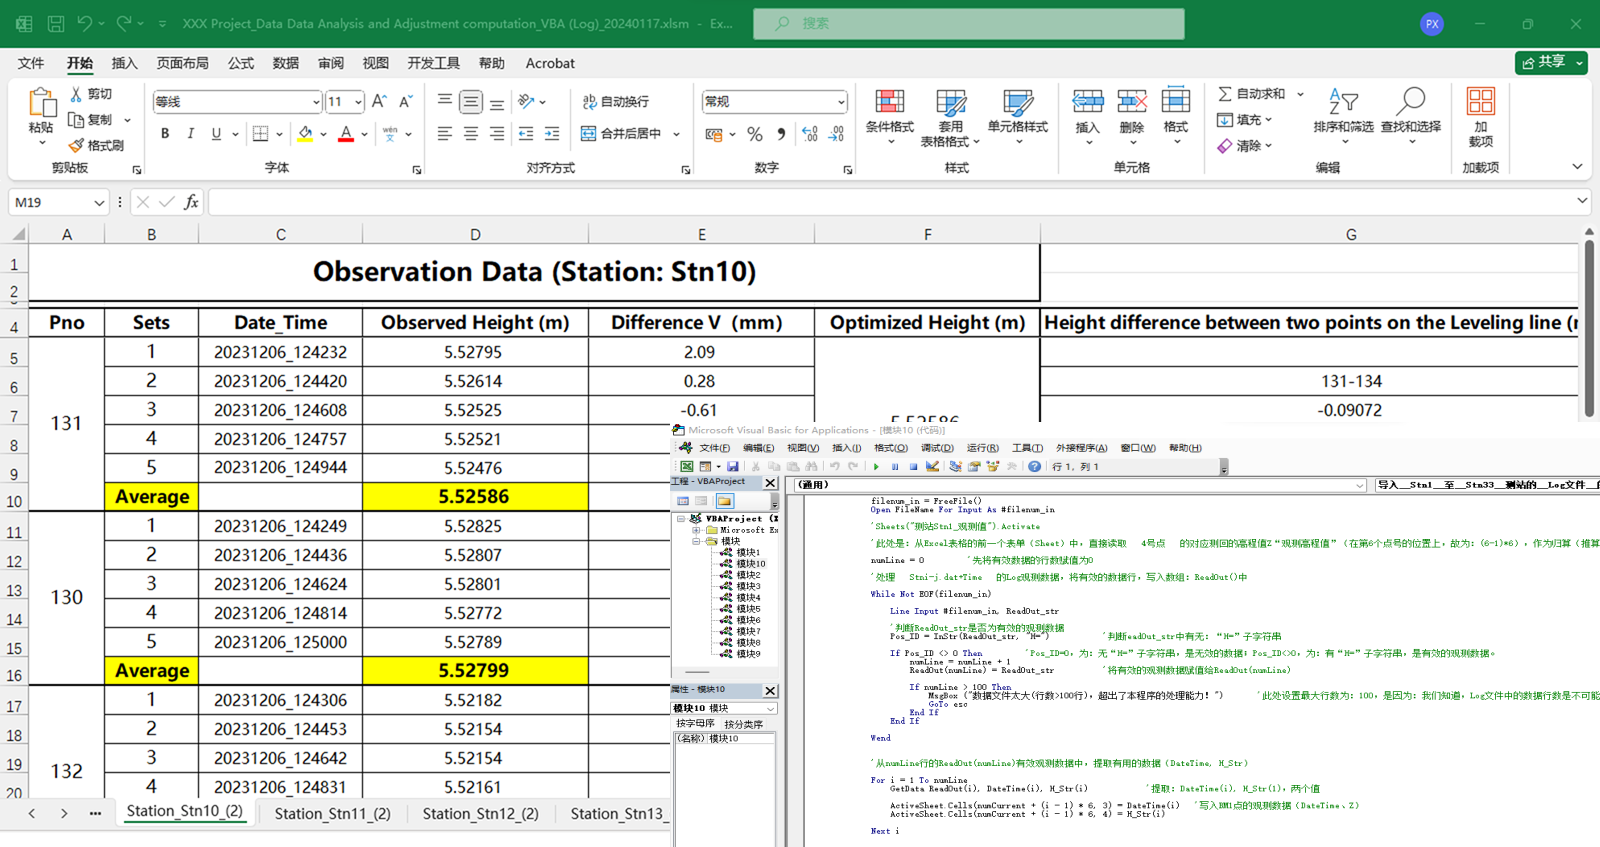Viewport: 1600px width, 847px height.
Task: Select 模块2 in the project tree
Action: [747, 575]
